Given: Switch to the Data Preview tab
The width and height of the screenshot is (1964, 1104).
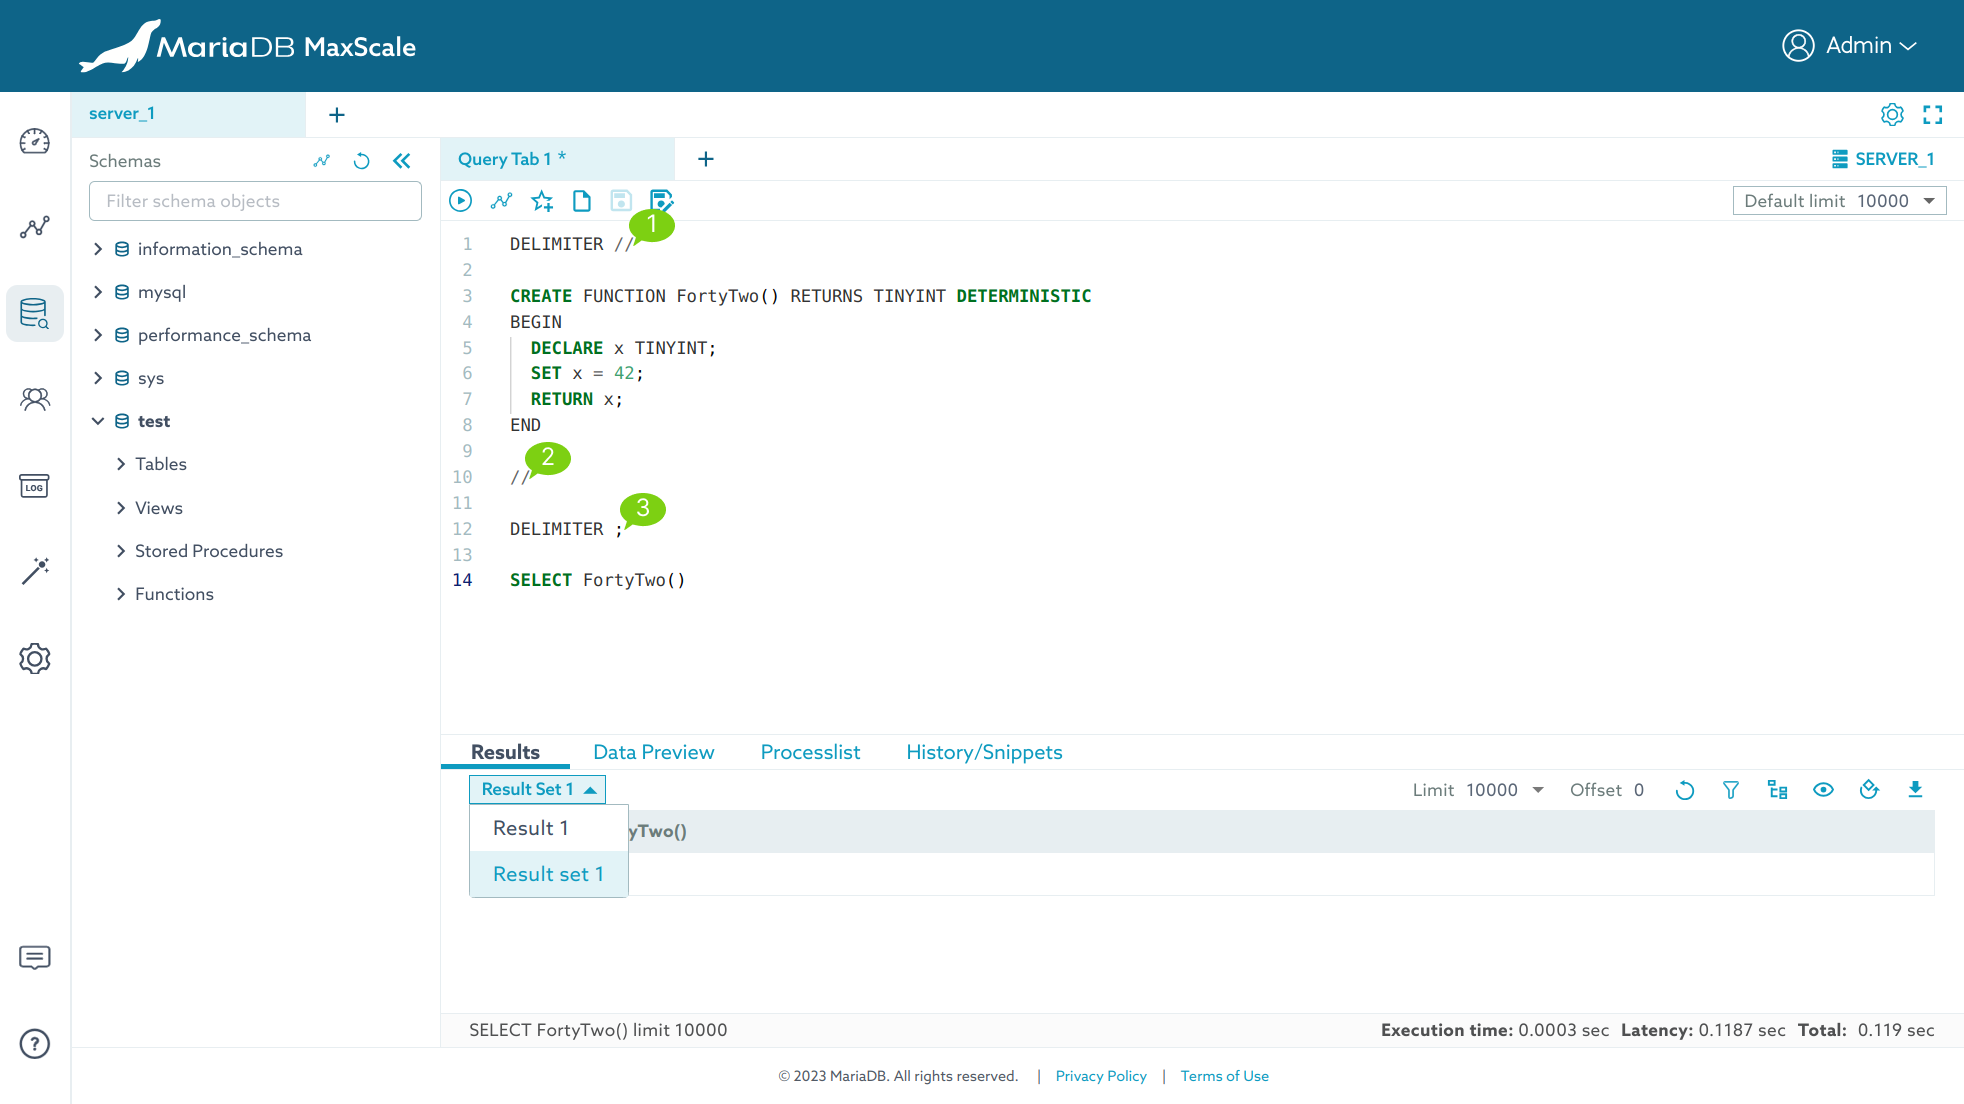Looking at the screenshot, I should (x=653, y=752).
